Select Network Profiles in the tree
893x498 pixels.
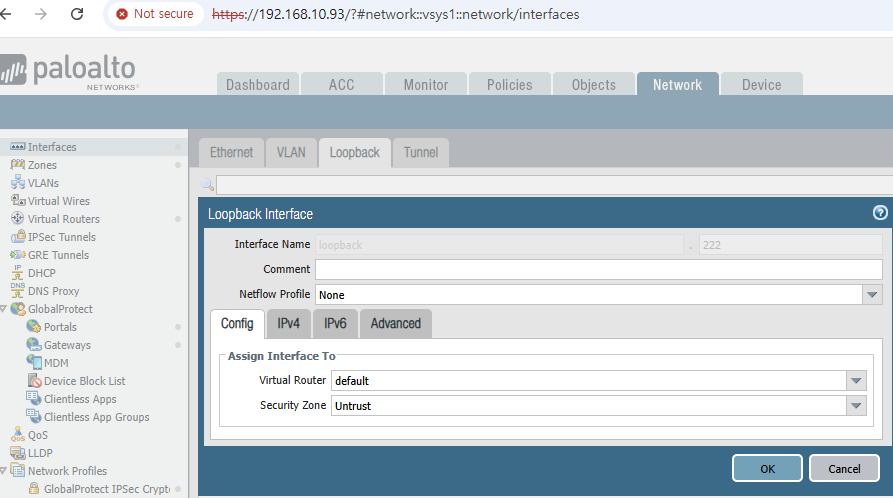pyautogui.click(x=67, y=471)
